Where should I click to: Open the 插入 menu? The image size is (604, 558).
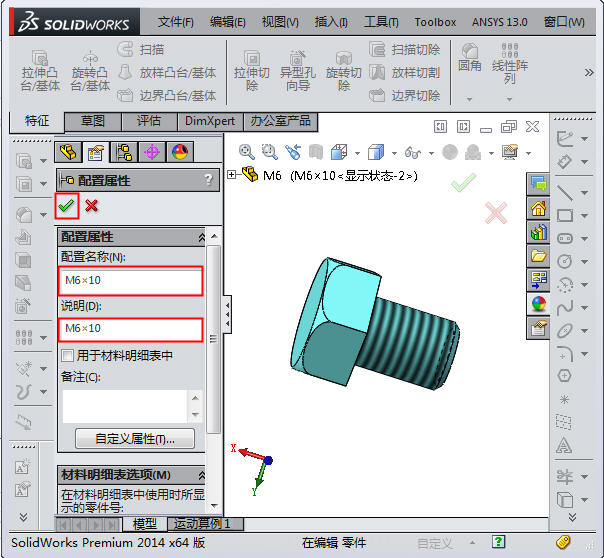pos(331,21)
